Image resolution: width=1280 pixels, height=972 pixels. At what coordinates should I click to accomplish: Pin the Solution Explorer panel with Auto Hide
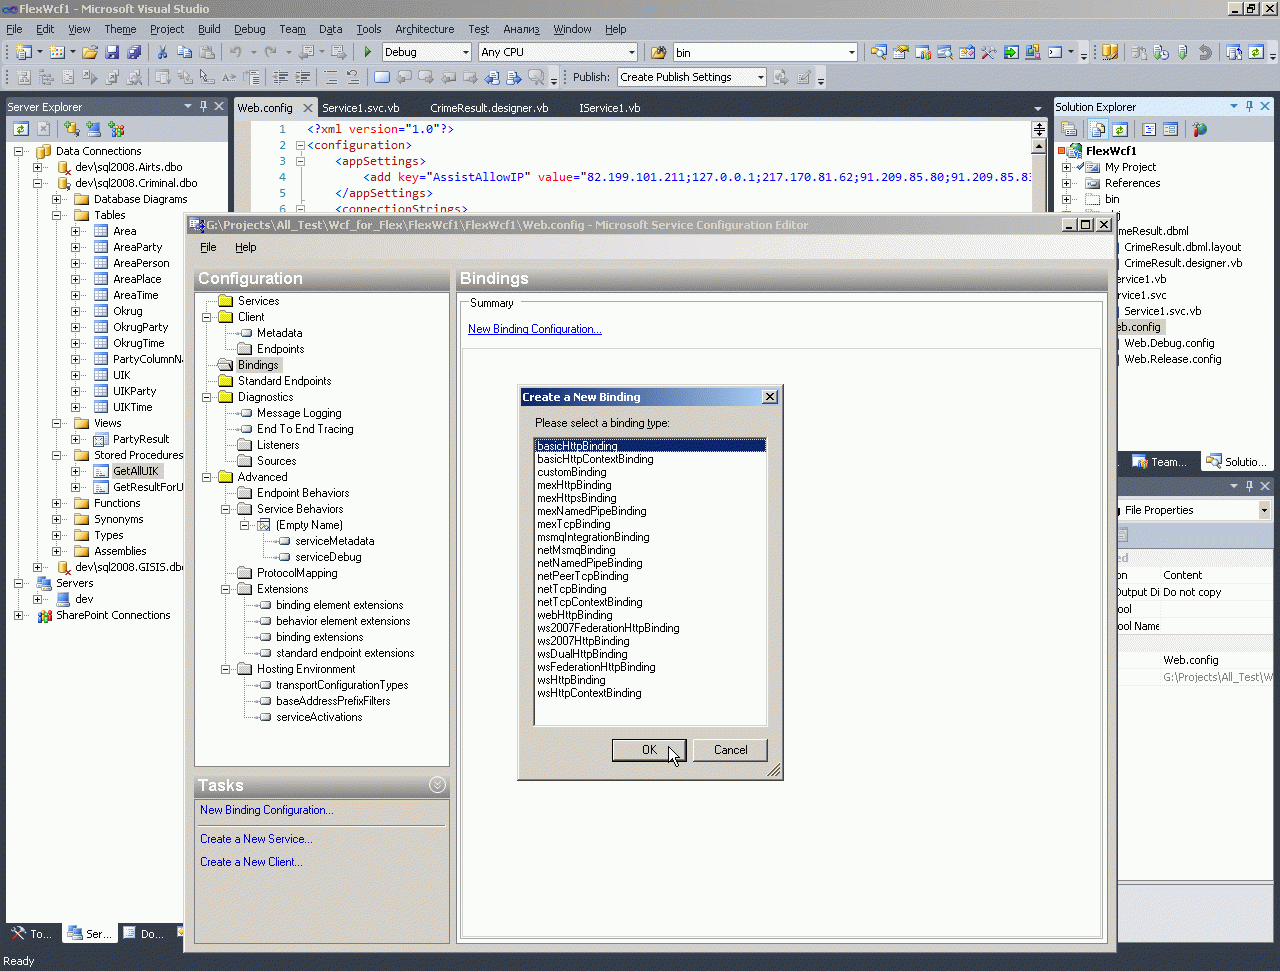1249,106
